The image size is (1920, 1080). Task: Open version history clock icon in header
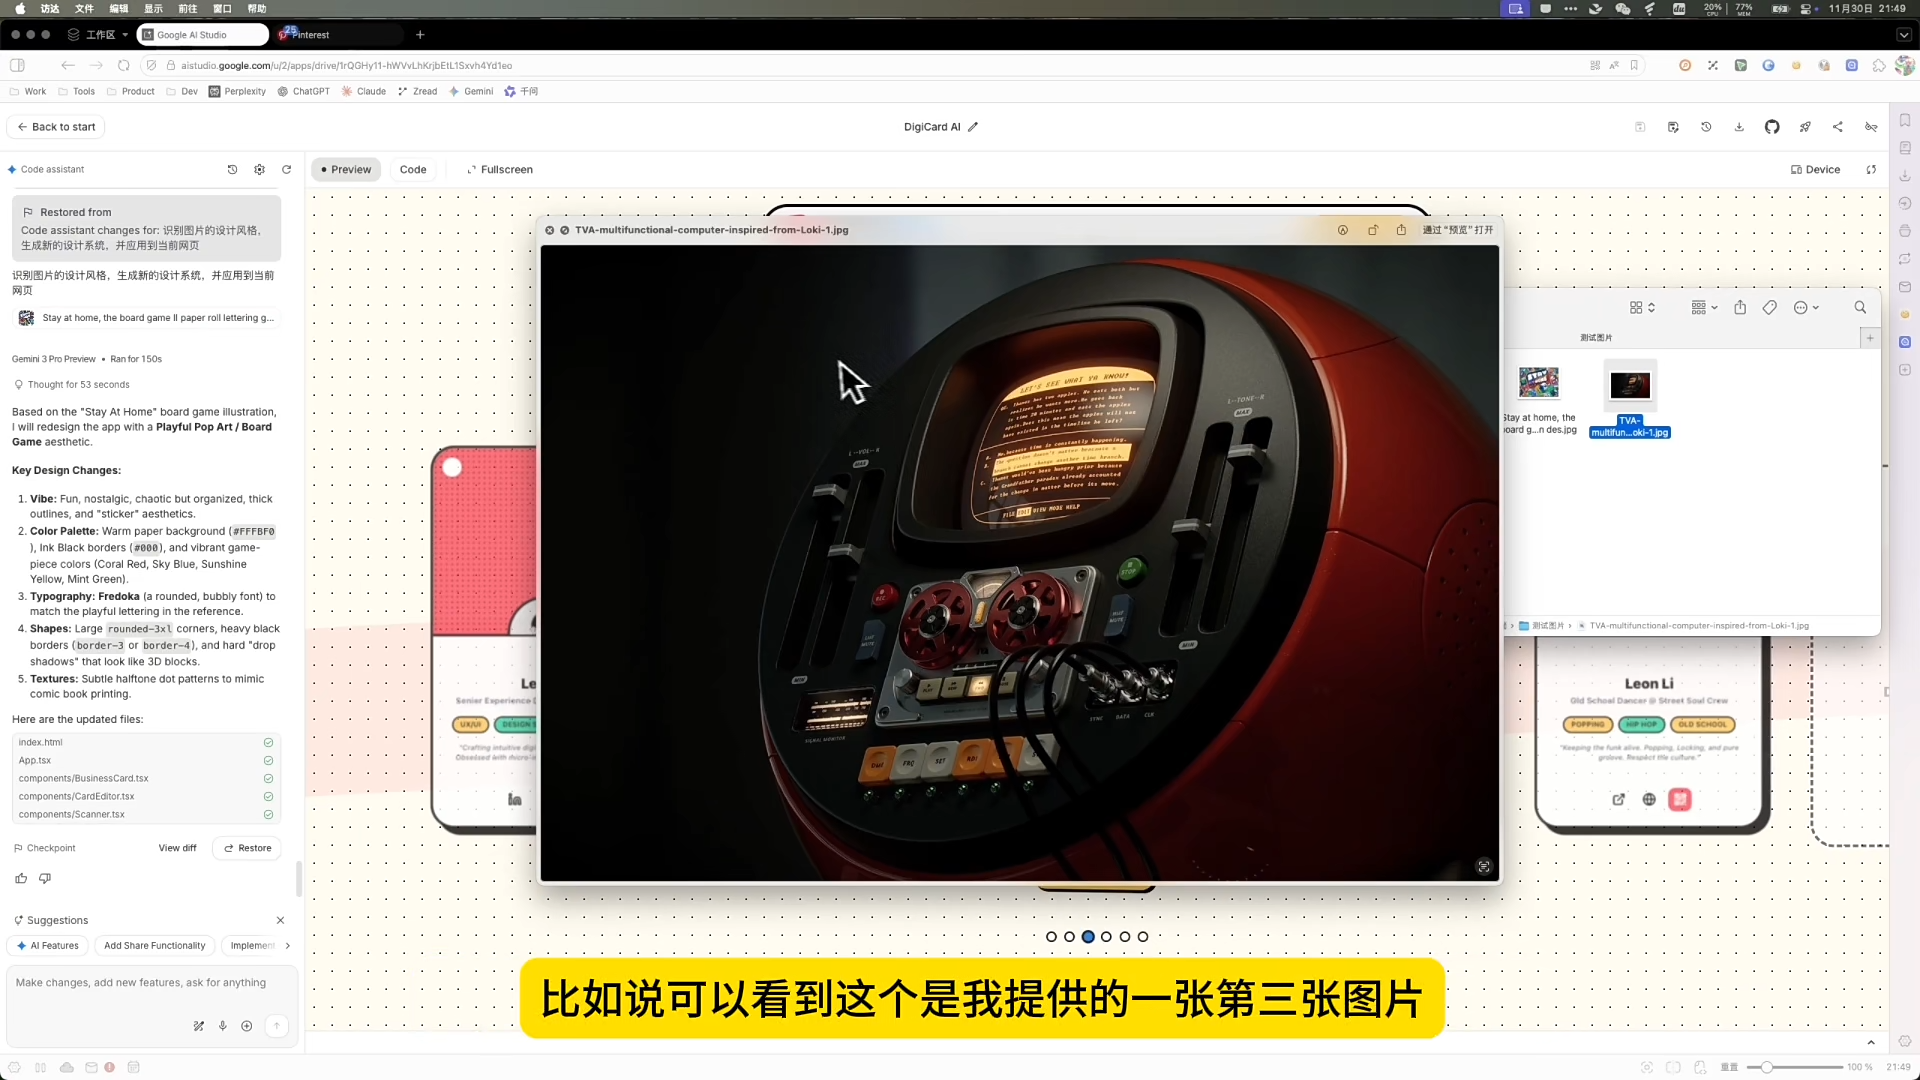pyautogui.click(x=1706, y=127)
